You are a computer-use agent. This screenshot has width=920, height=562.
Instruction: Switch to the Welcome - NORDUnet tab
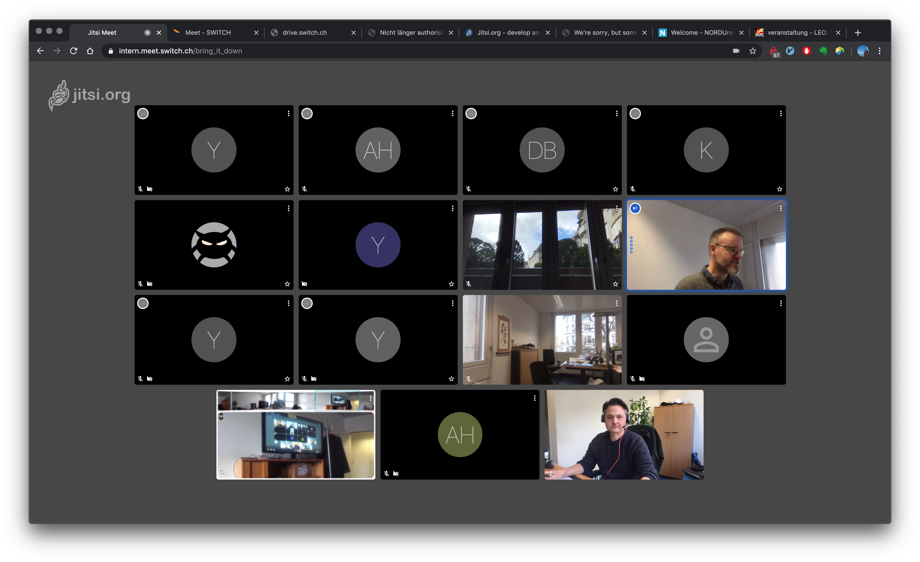point(700,32)
